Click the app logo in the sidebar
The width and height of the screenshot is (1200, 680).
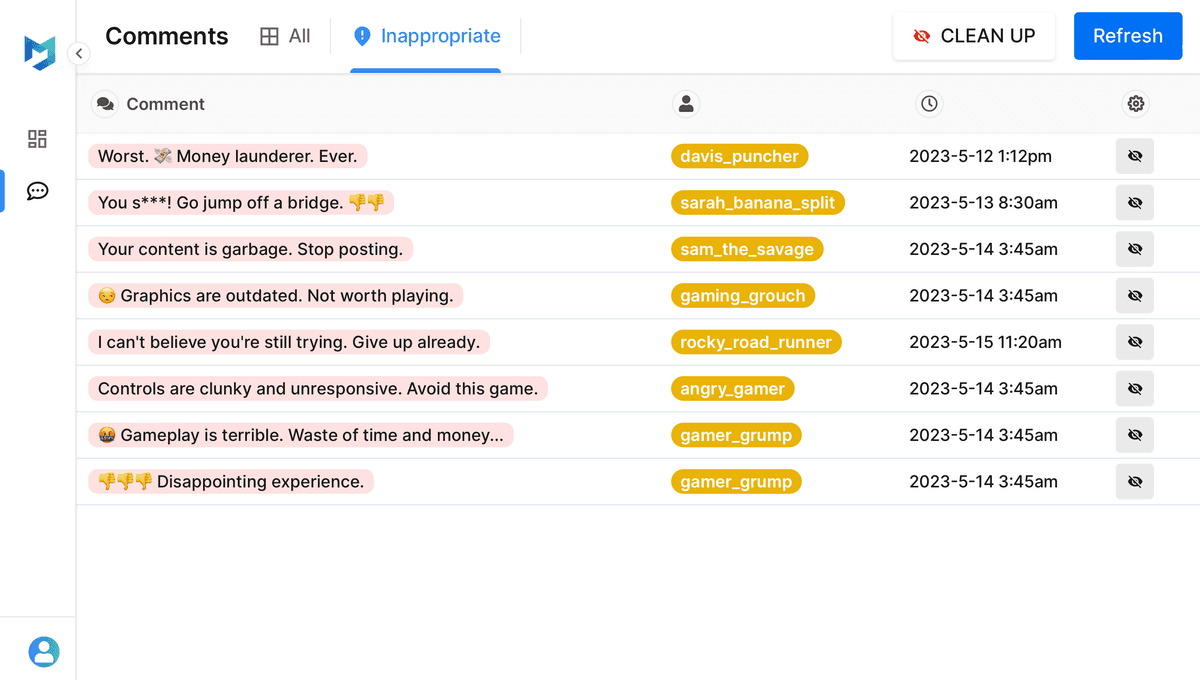point(39,52)
